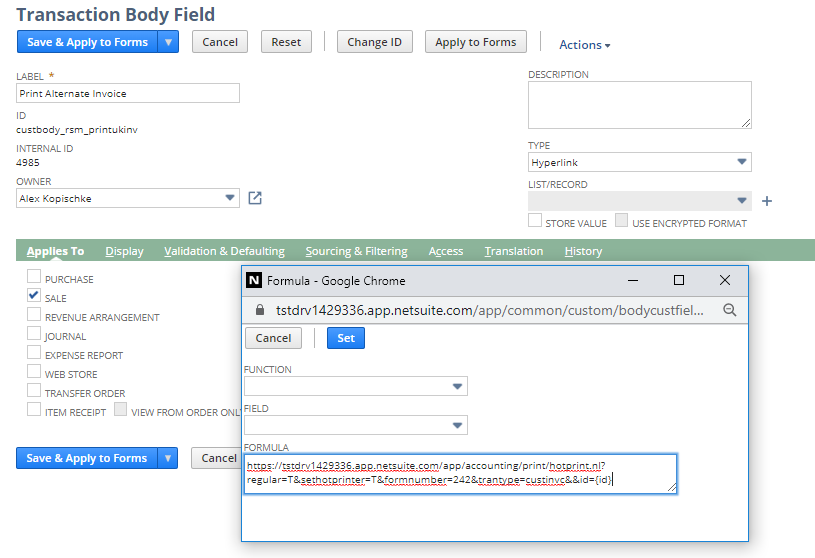The height and width of the screenshot is (558, 815).
Task: Expand the Type dropdown showing Hyperlink
Action: [741, 162]
